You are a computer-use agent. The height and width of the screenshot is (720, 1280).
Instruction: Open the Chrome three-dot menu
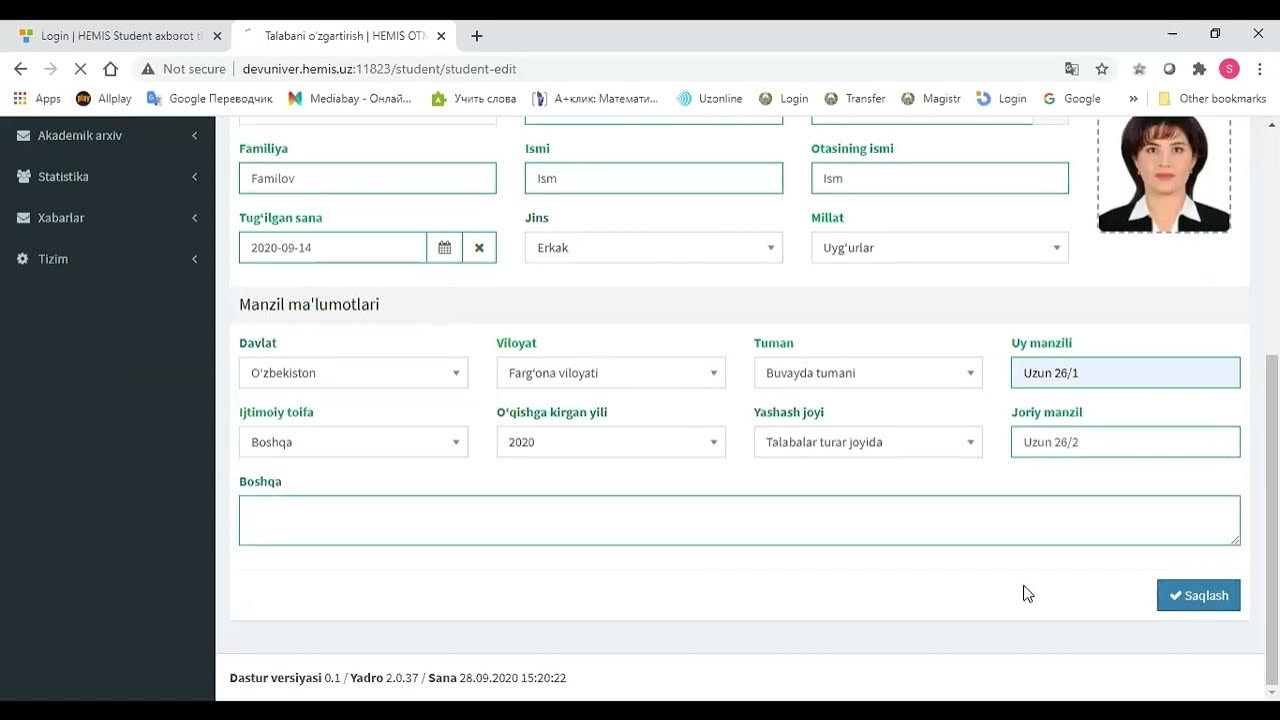[x=1259, y=69]
